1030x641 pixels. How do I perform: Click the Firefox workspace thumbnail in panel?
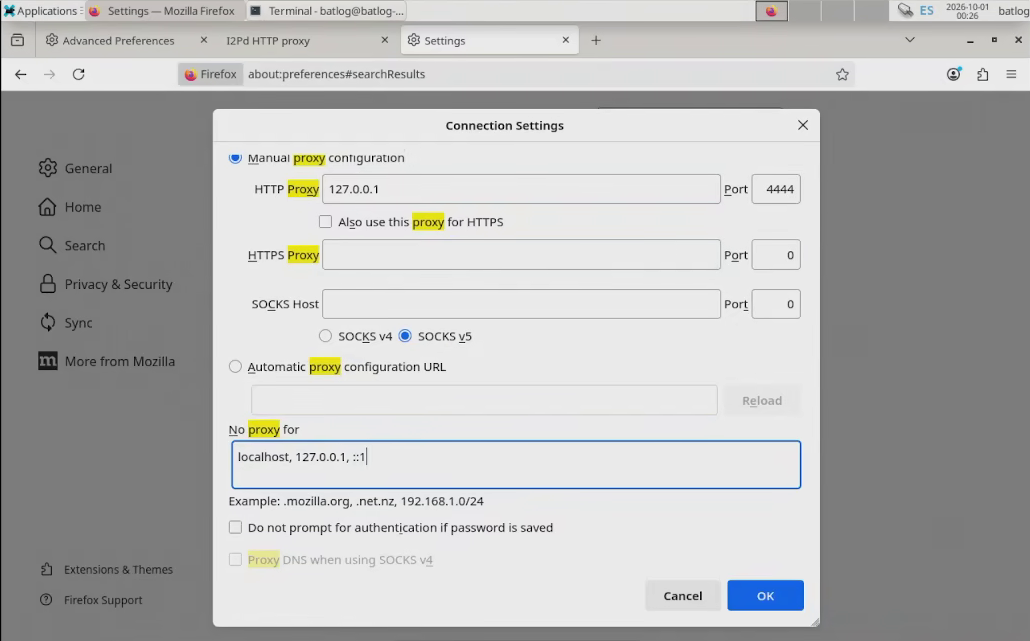[771, 11]
